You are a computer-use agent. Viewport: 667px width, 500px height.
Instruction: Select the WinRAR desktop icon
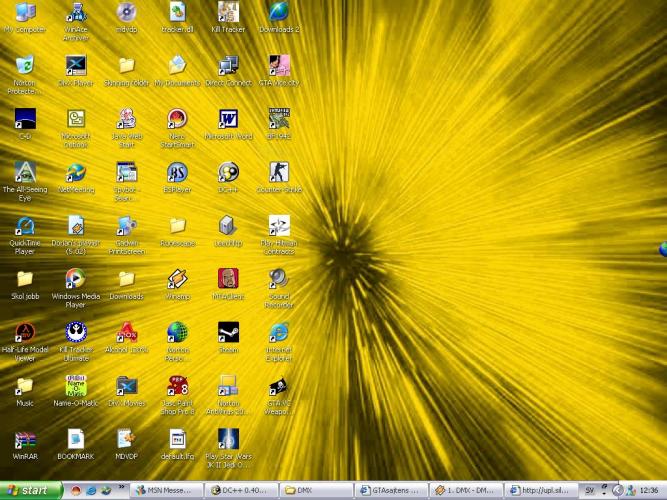click(25, 440)
